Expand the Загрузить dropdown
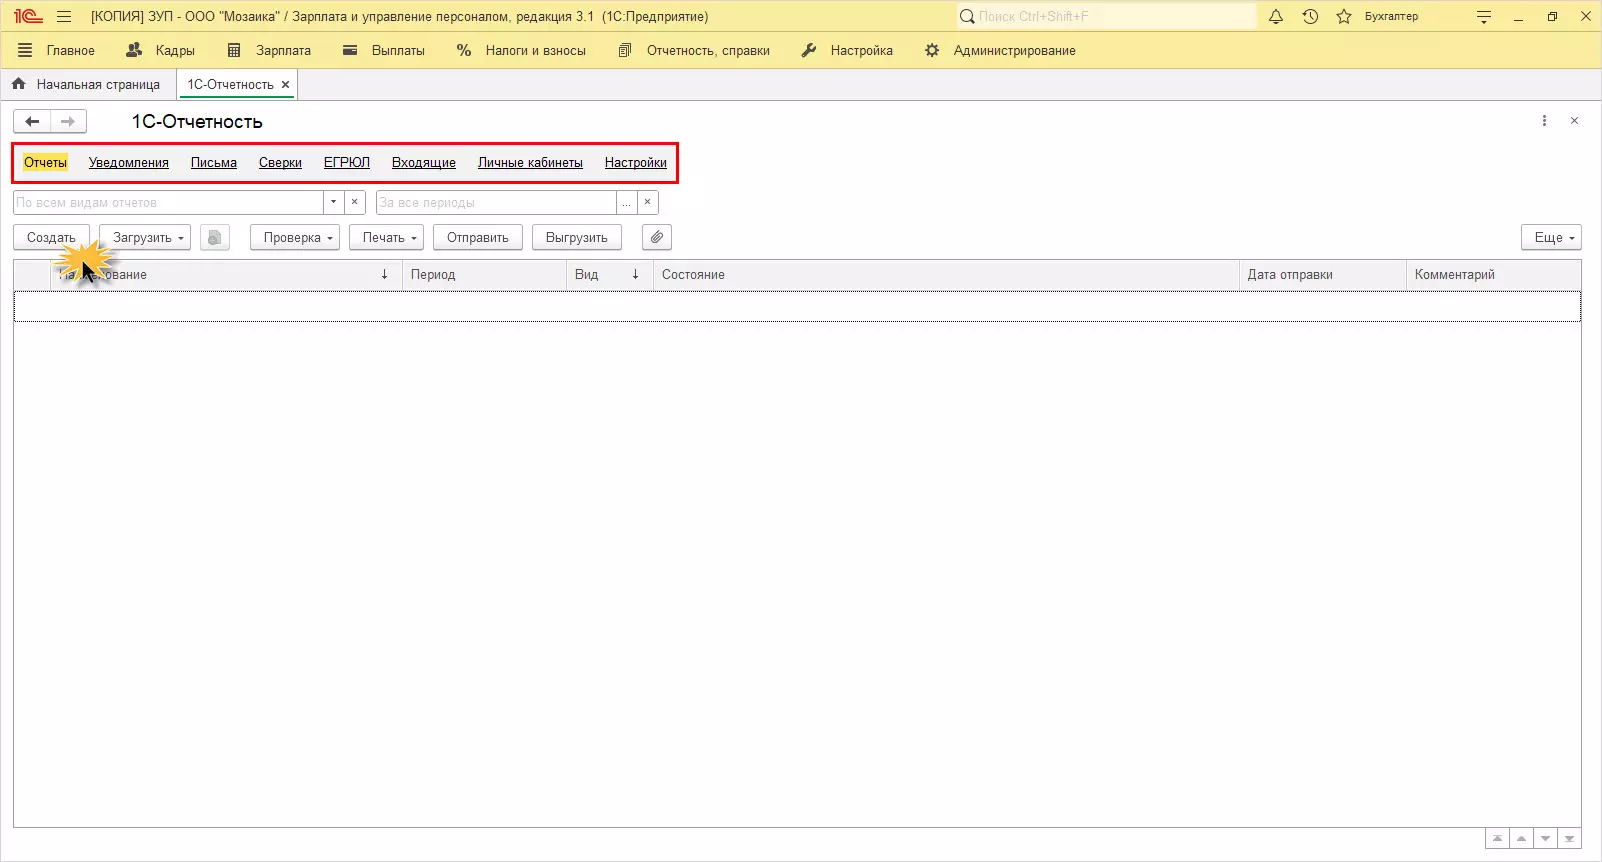 pos(145,238)
